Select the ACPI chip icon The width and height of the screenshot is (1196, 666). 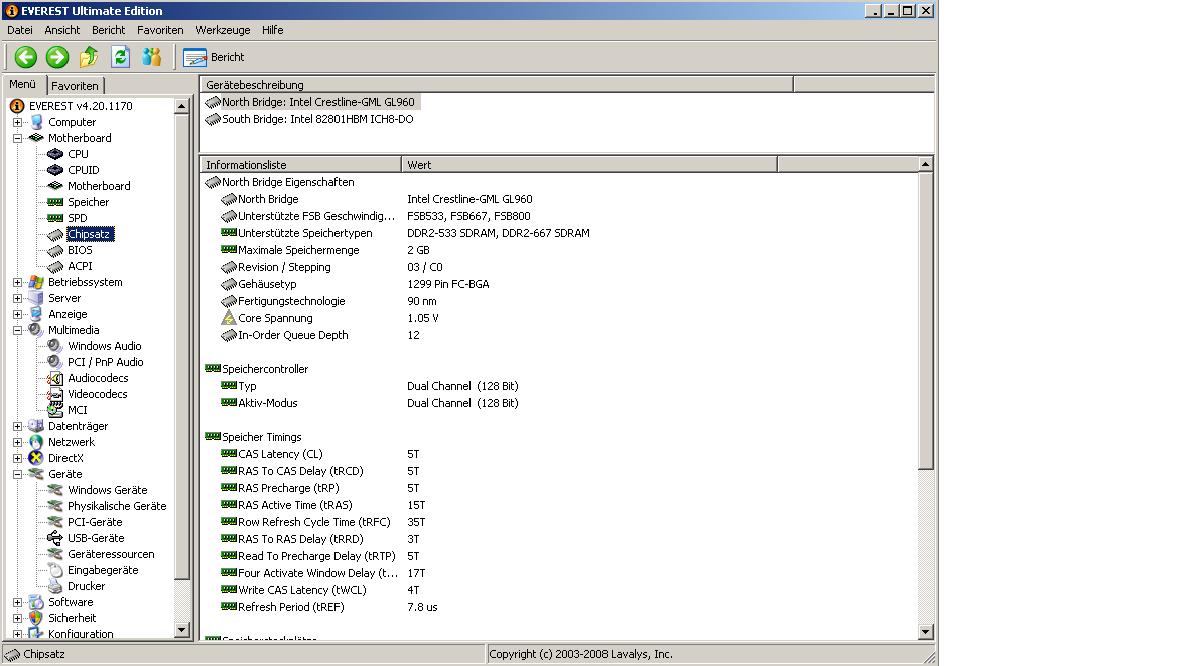tap(55, 266)
